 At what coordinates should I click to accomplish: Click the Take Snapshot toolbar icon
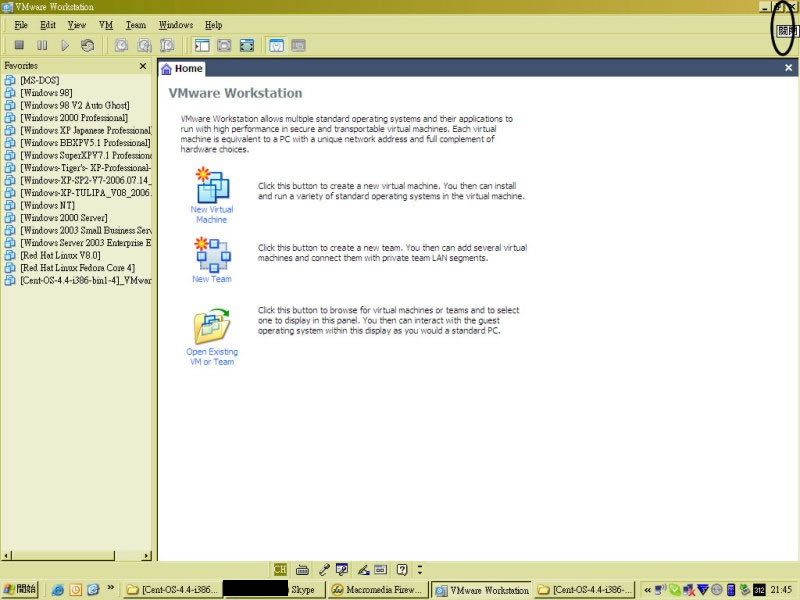pos(121,45)
